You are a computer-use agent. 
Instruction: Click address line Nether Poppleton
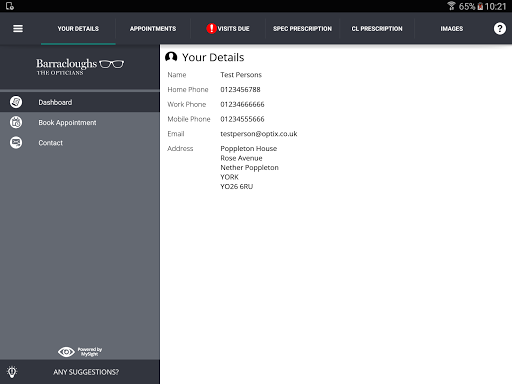pos(249,167)
